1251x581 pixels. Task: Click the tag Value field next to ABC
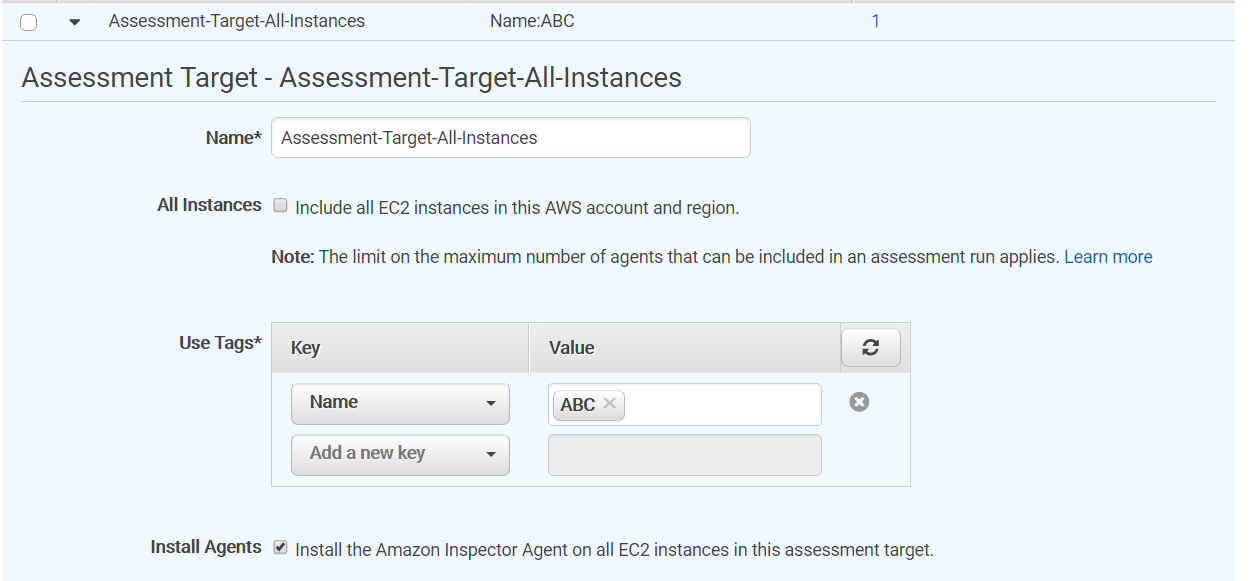tap(720, 404)
